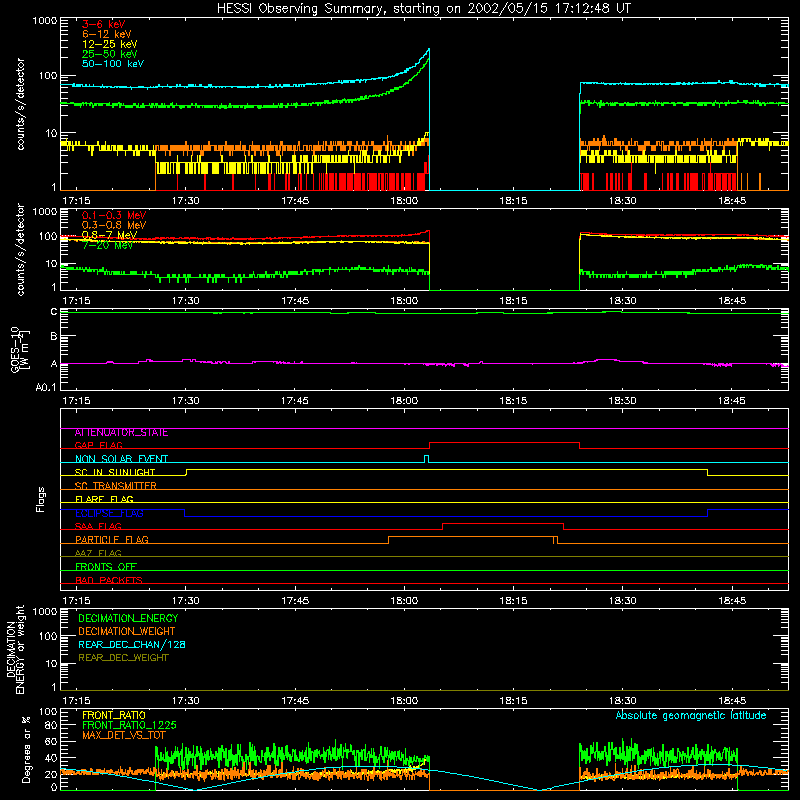800x800 pixels.
Task: Select the NON_SOLAR_EVENT flag label
Action: [x=121, y=459]
